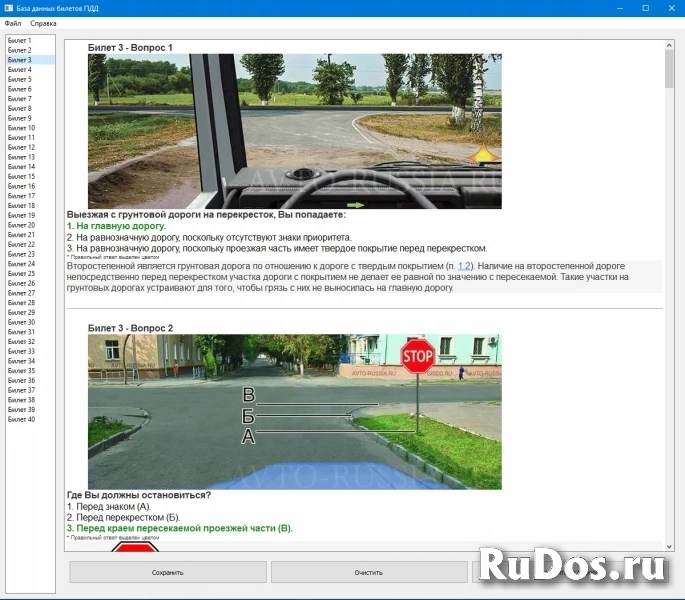The width and height of the screenshot is (685, 600).
Task: Click the app icon in the title bar
Action: (9, 7)
